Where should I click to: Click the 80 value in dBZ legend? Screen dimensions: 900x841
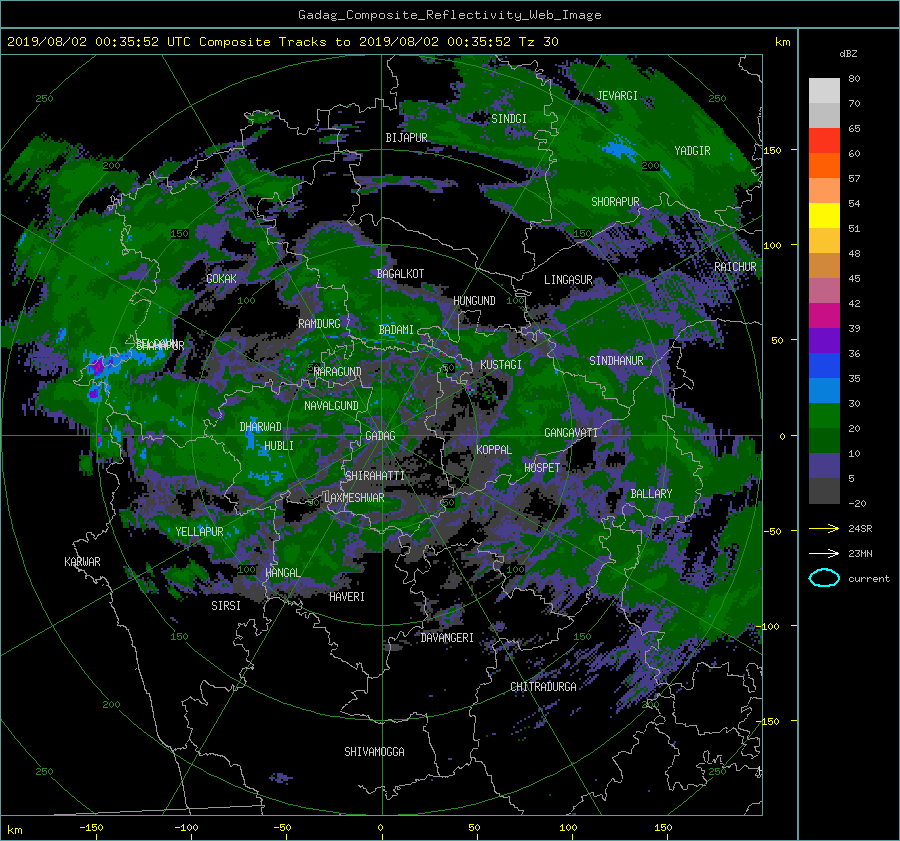tap(854, 78)
